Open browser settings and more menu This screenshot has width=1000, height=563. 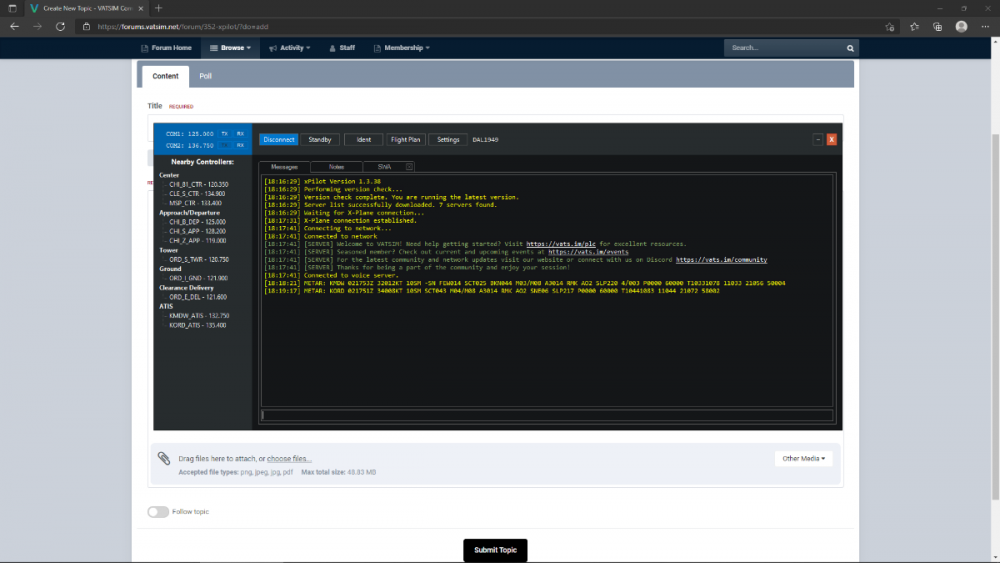click(x=985, y=27)
